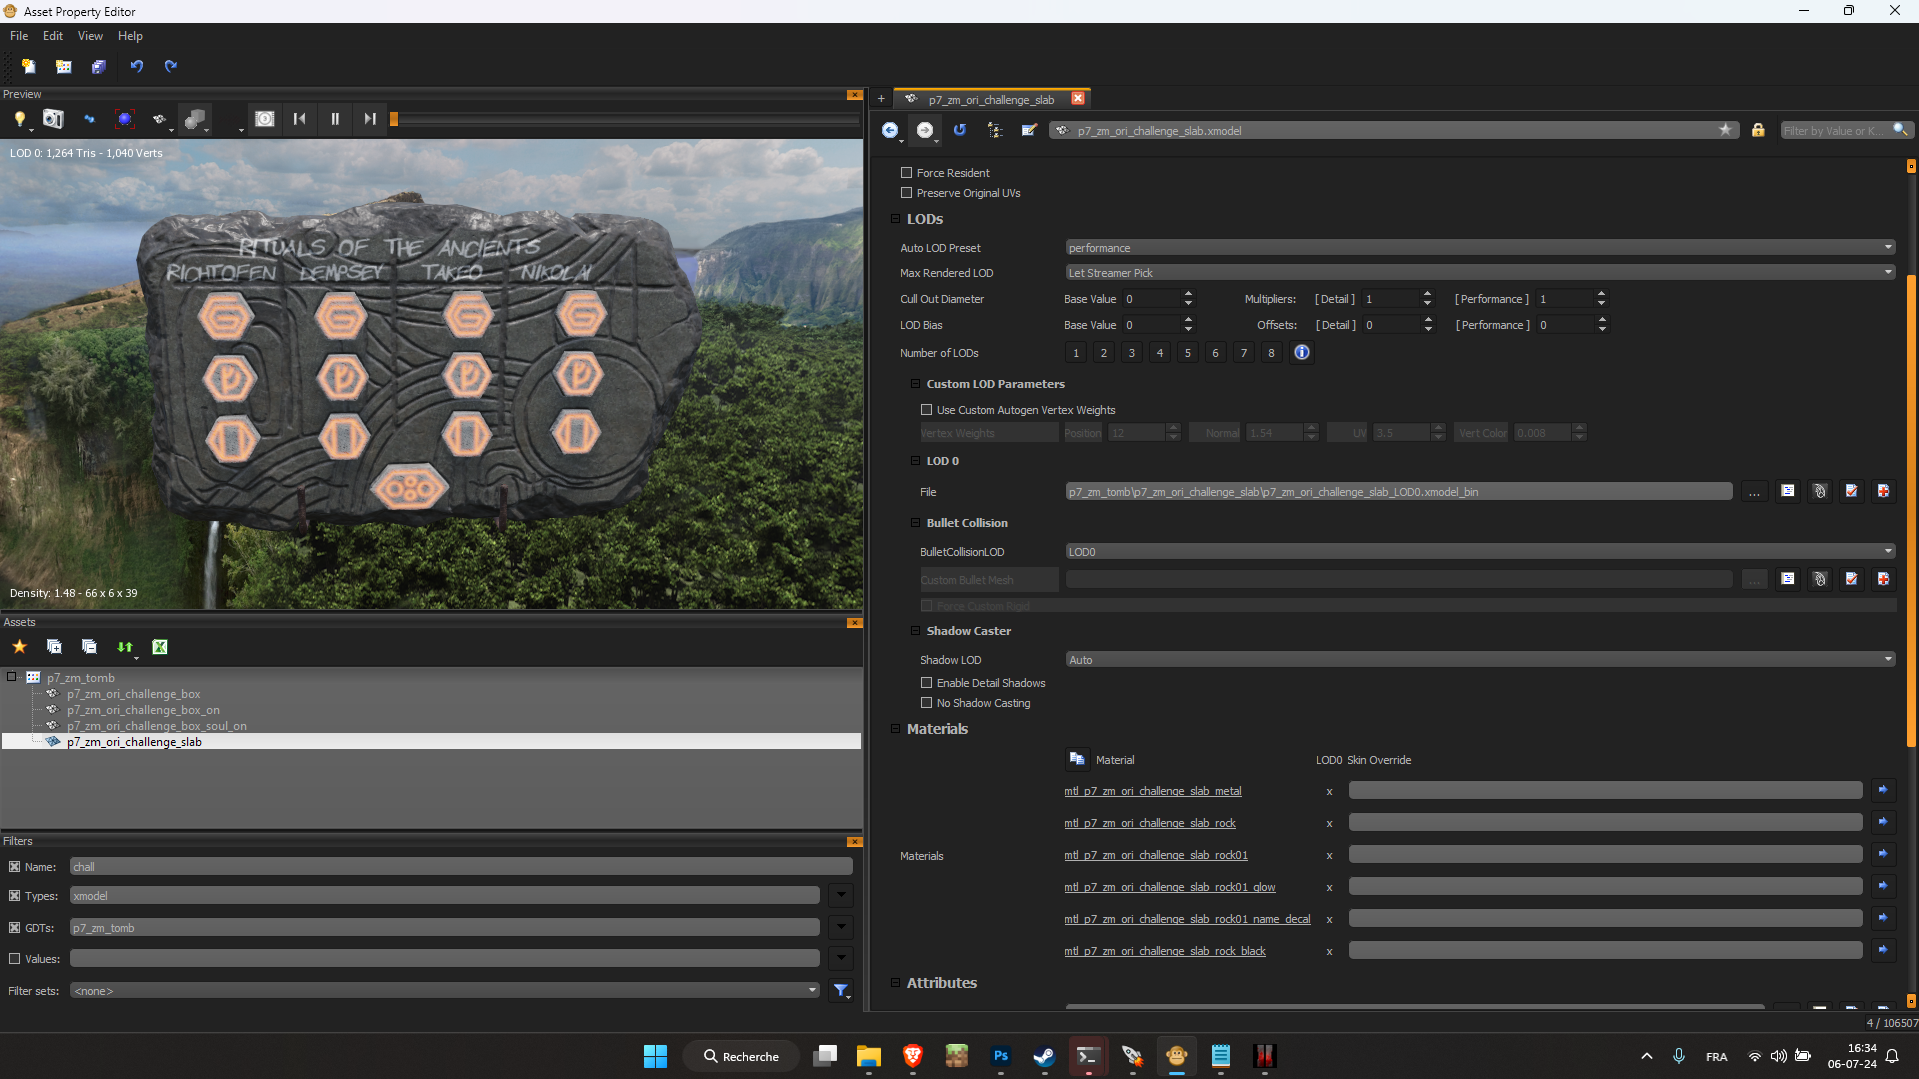This screenshot has height=1079, width=1919.
Task: Collapse the LODs section
Action: tap(895, 219)
